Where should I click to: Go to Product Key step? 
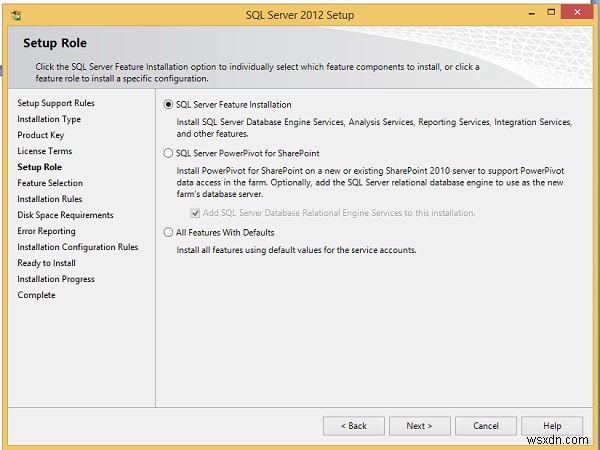tap(41, 135)
